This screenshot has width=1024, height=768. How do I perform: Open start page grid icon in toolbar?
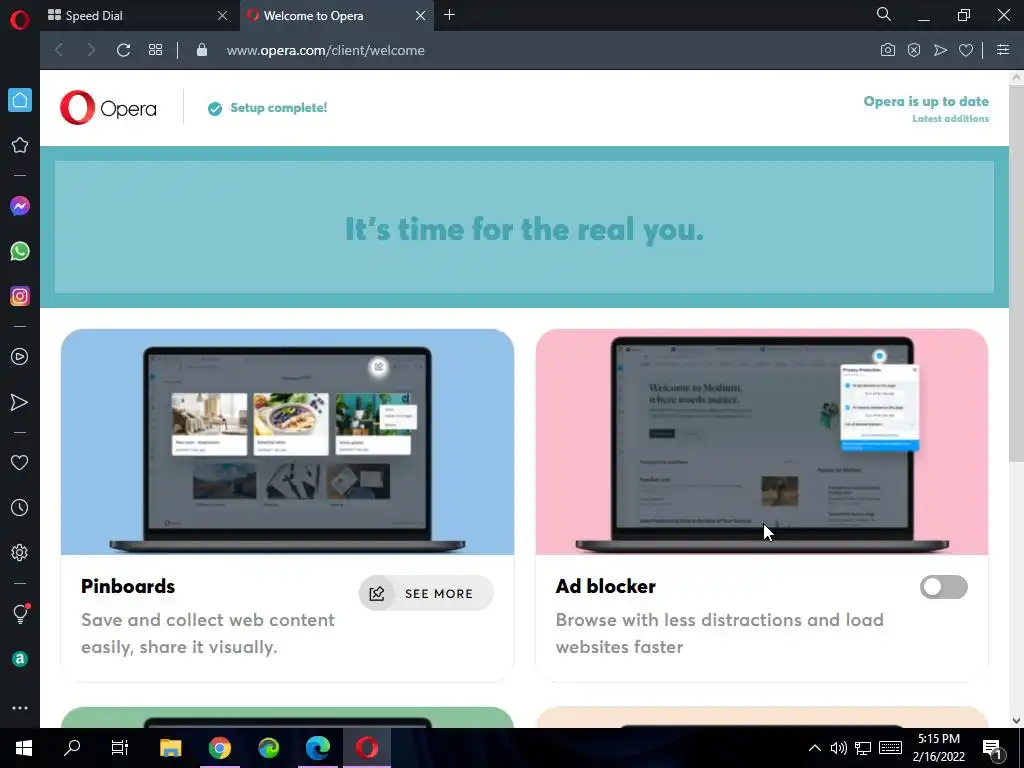(x=155, y=50)
